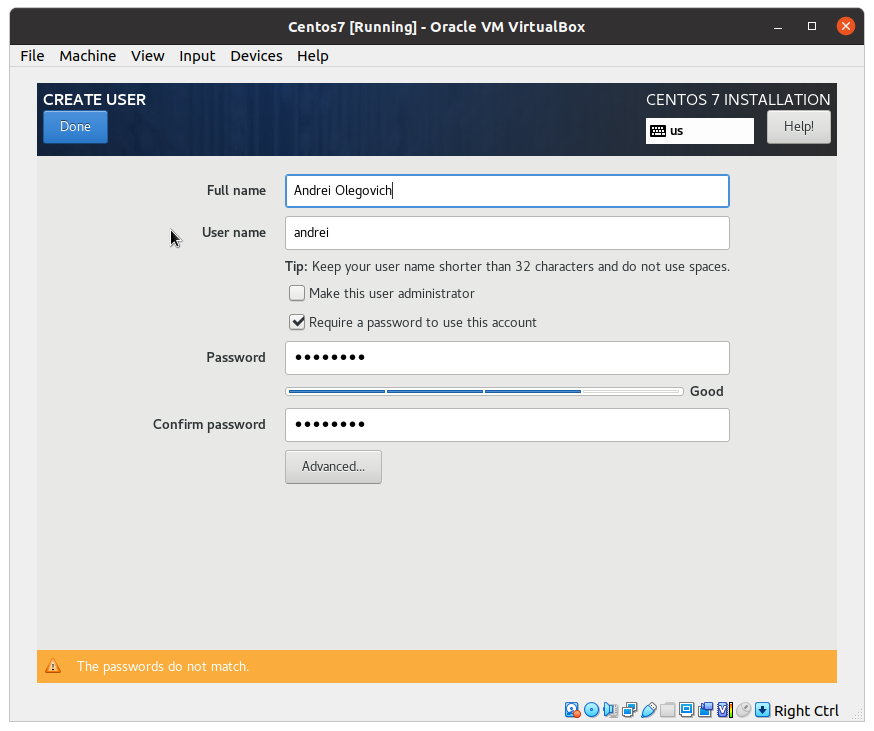Uncheck Require a password to use account
The width and height of the screenshot is (874, 731).
pos(297,322)
